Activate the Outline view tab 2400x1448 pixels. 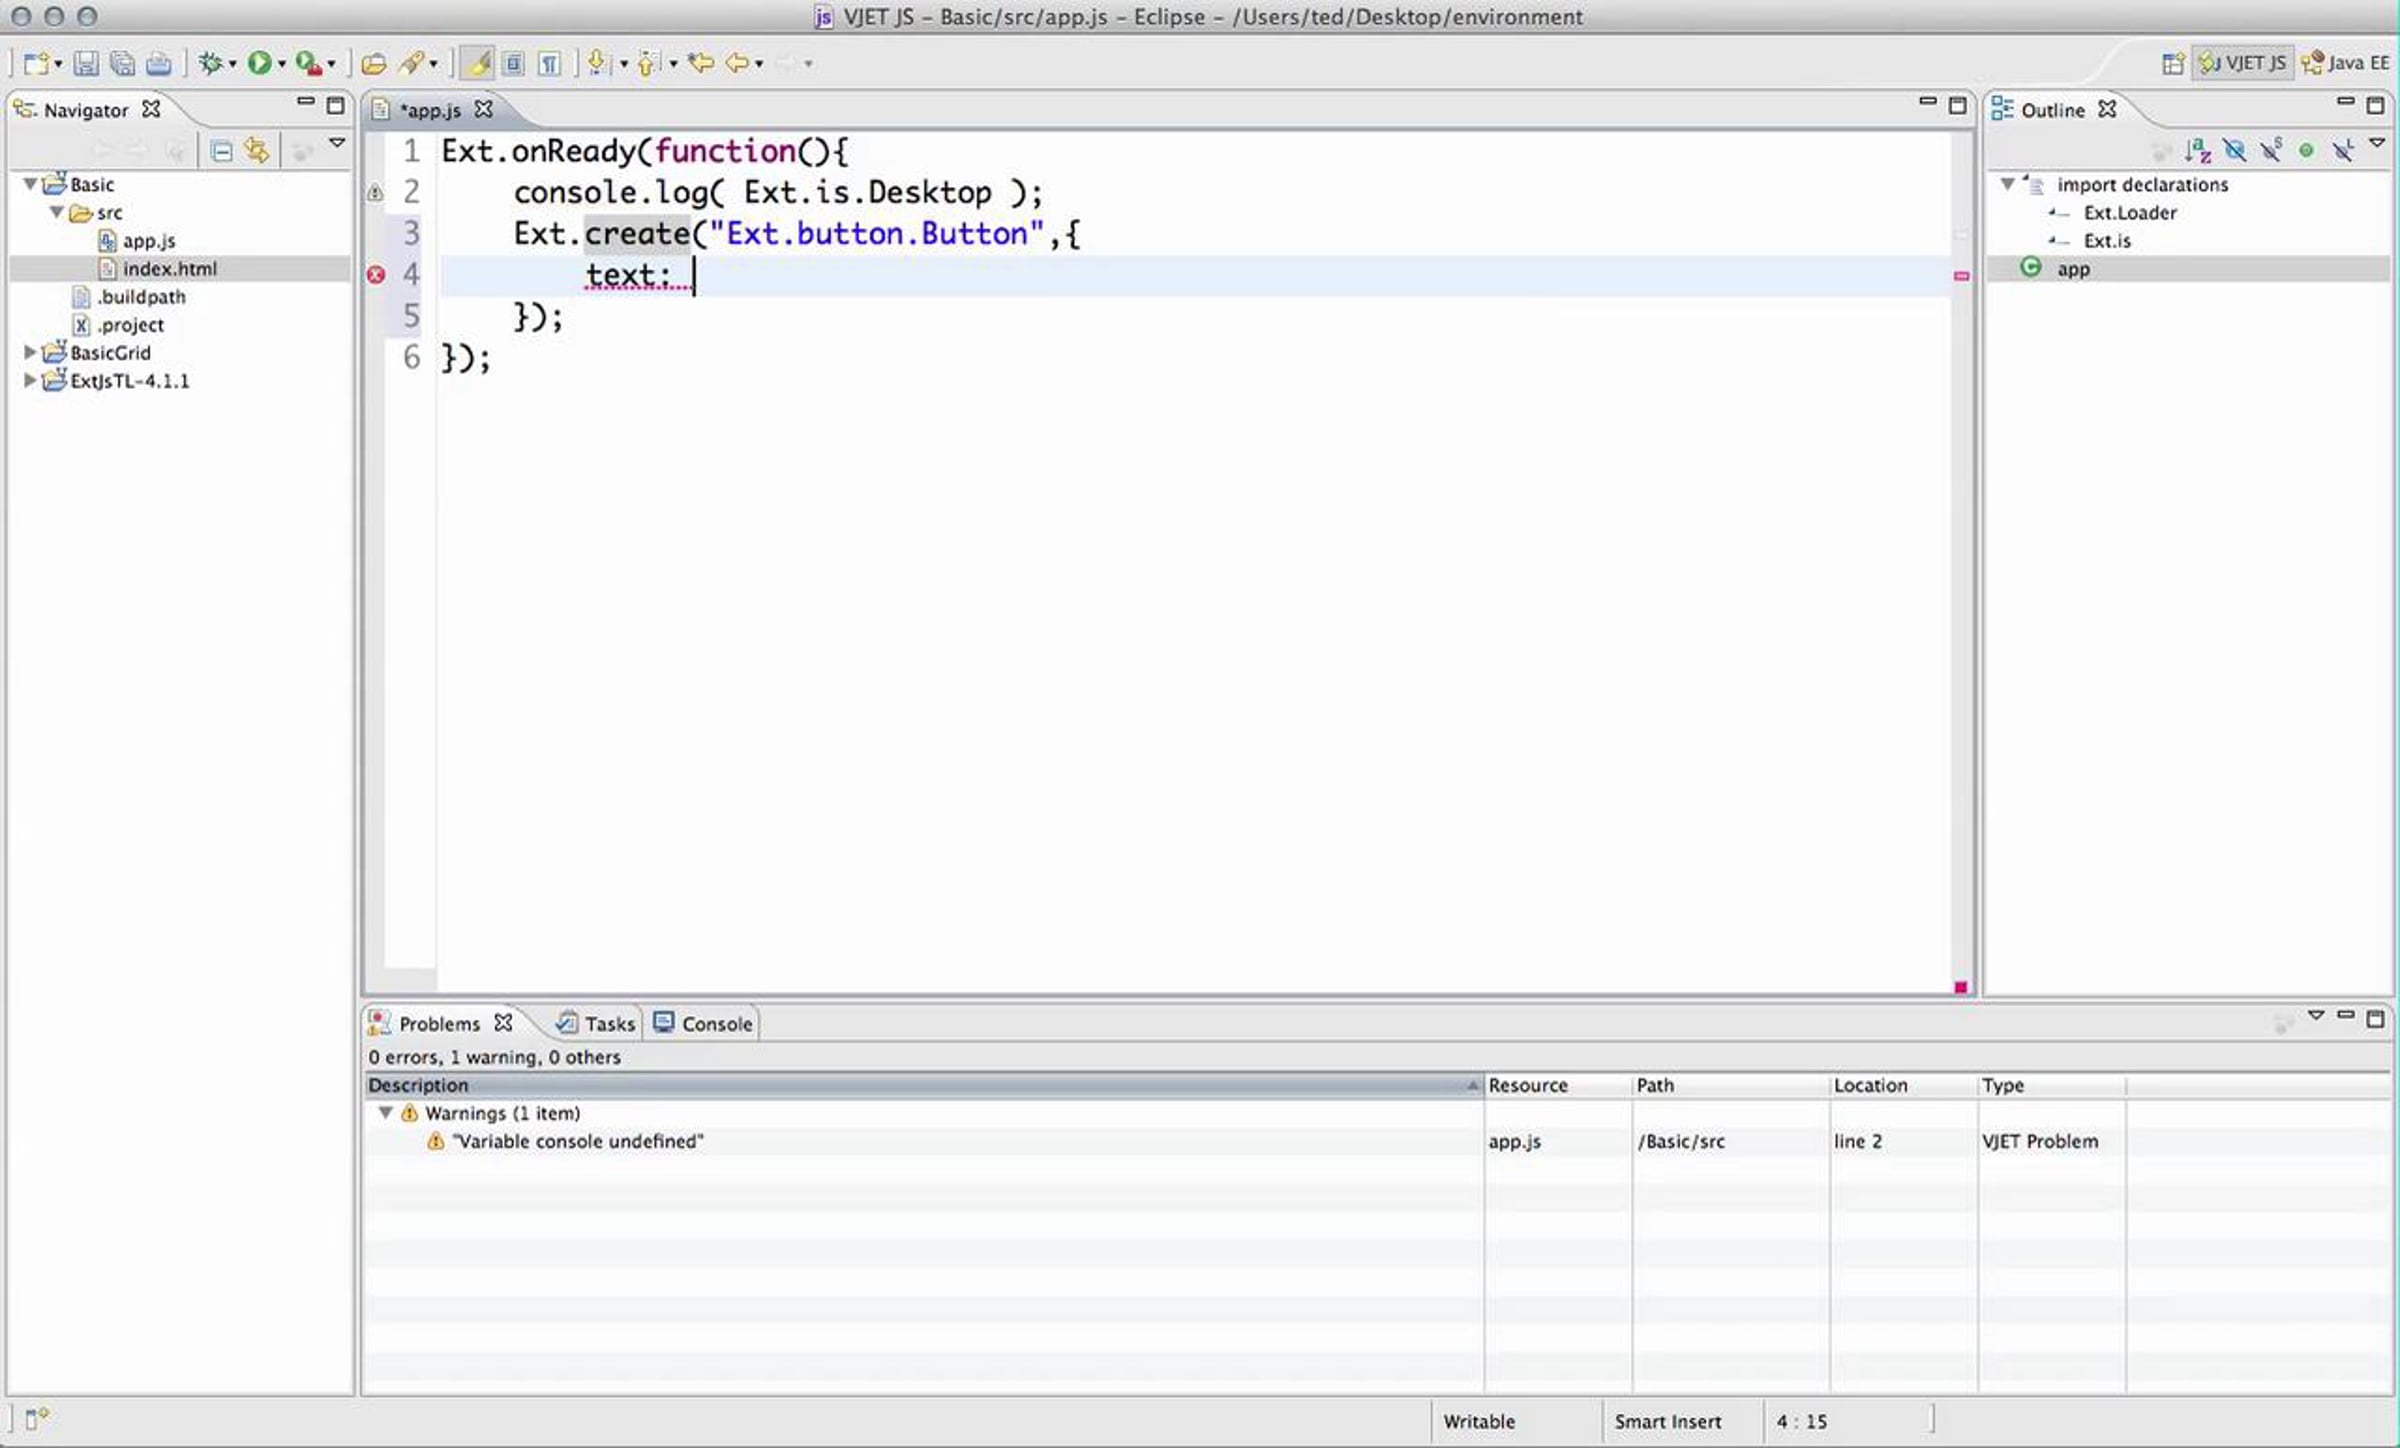[x=2052, y=110]
